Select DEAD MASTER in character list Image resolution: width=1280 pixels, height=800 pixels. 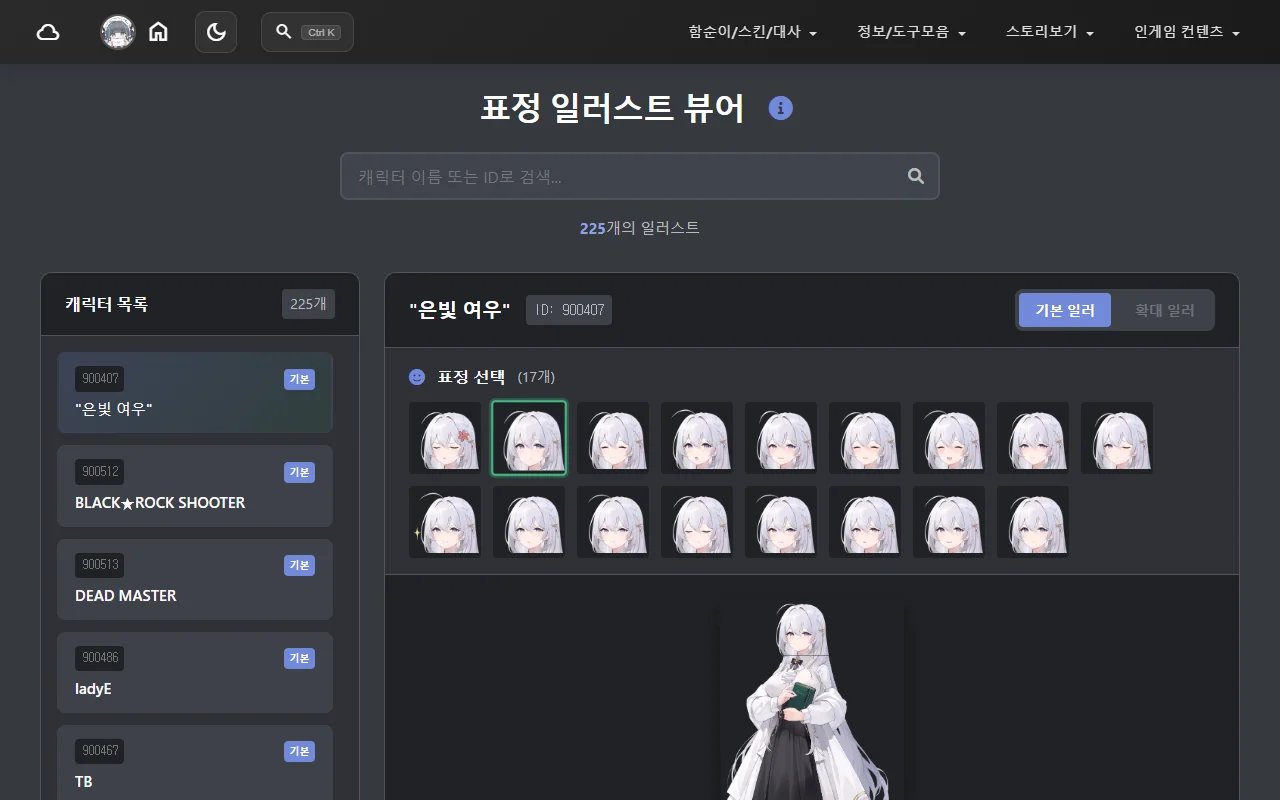pos(195,579)
